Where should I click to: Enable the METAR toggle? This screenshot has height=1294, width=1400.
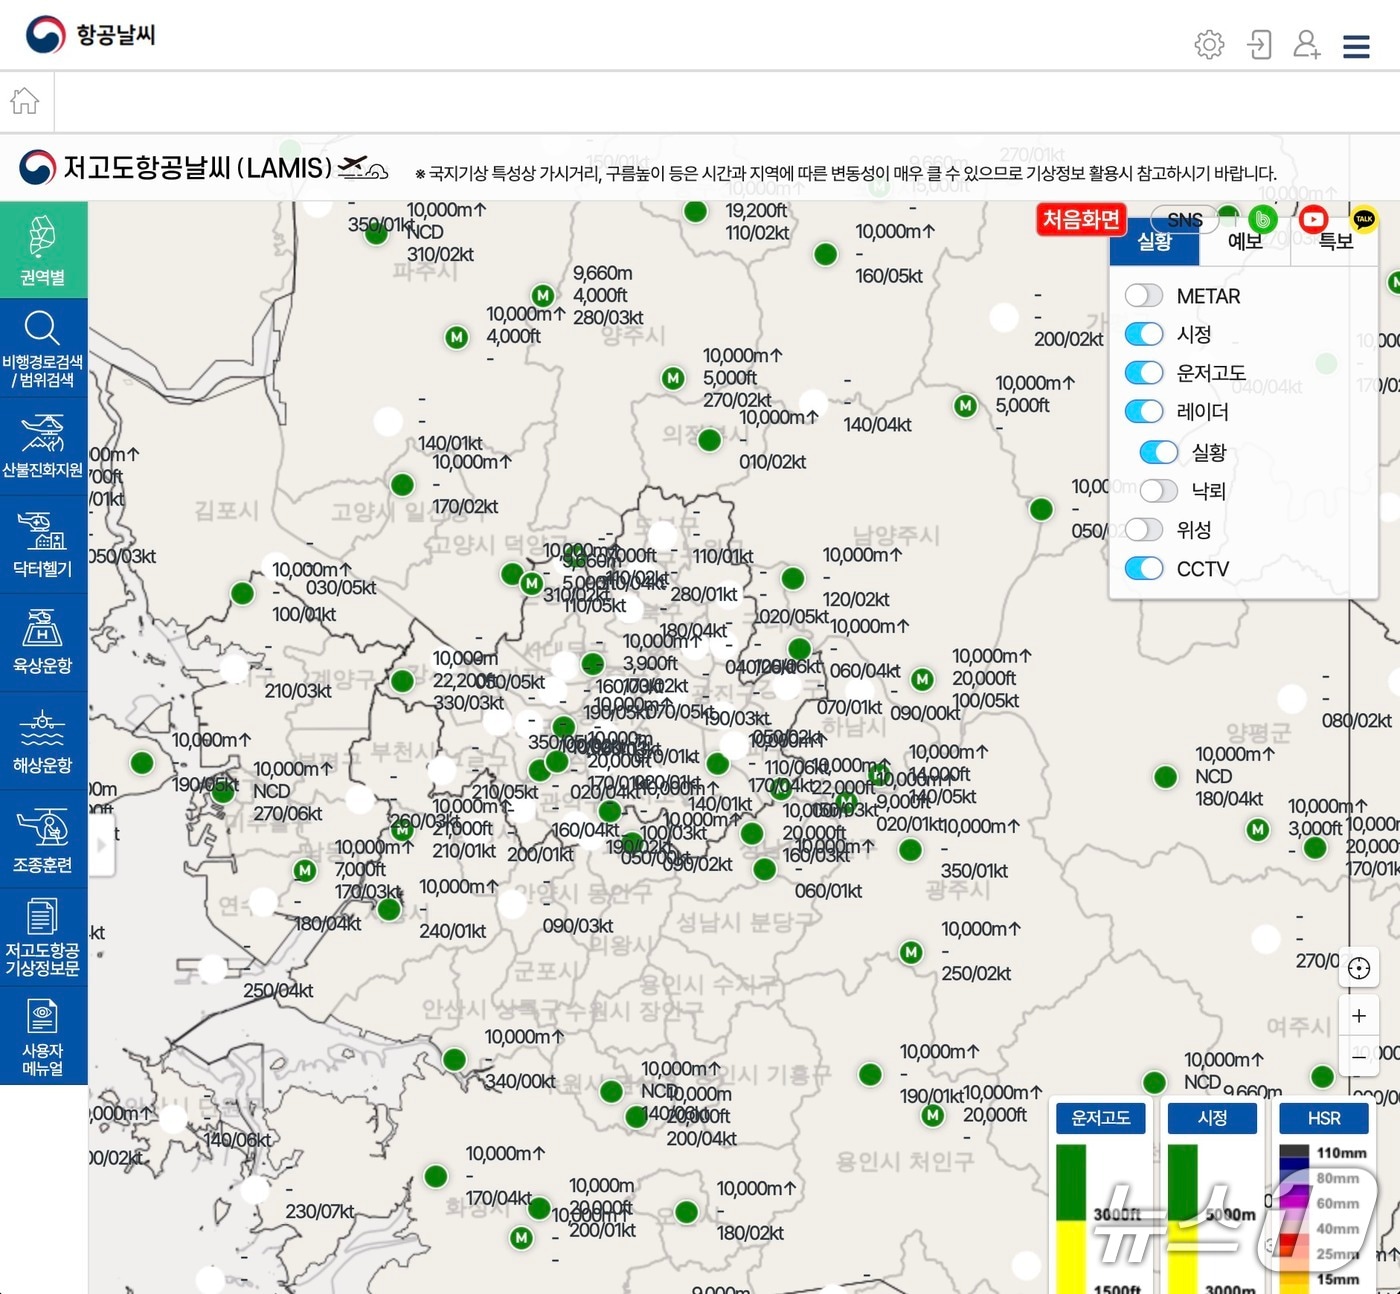(1143, 296)
